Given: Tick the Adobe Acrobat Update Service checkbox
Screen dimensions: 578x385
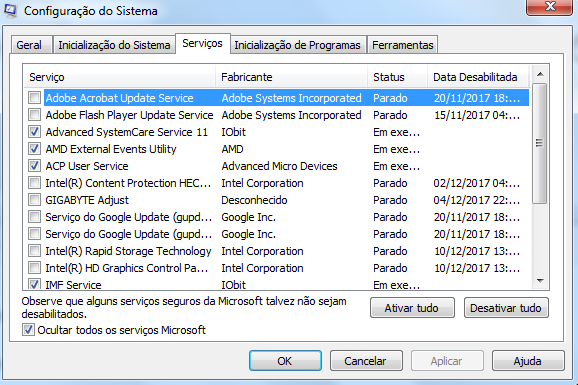Looking at the screenshot, I should click(x=34, y=98).
